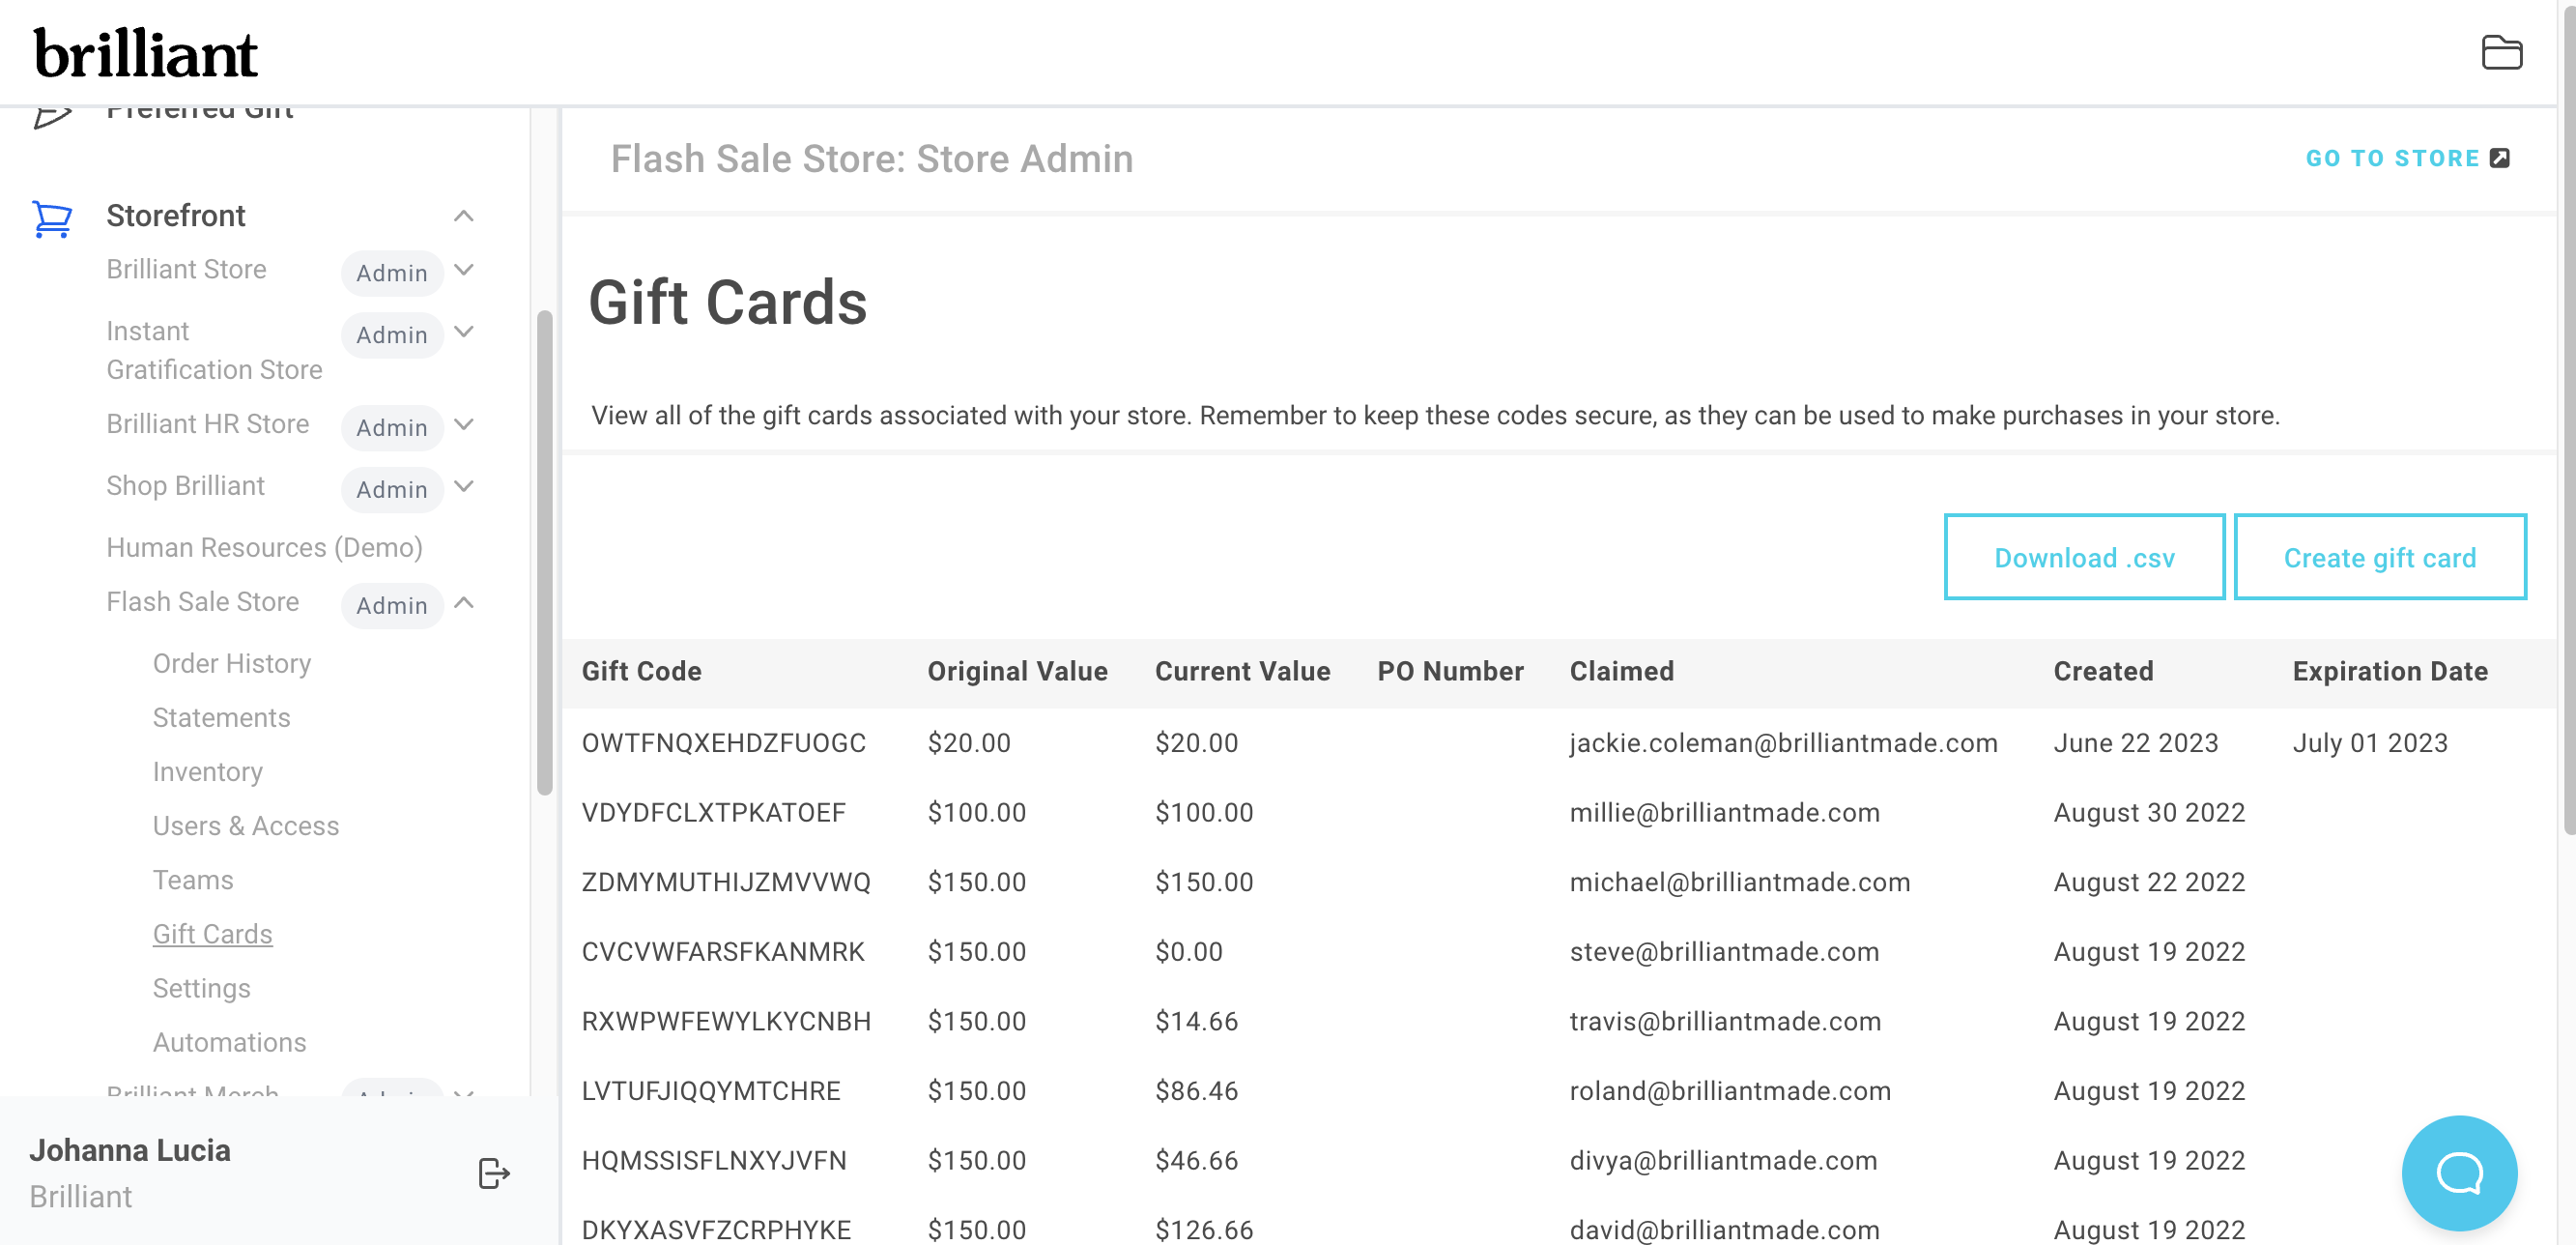Click gift code RXWPWFEWYLKYCNBH

pyautogui.click(x=726, y=1021)
